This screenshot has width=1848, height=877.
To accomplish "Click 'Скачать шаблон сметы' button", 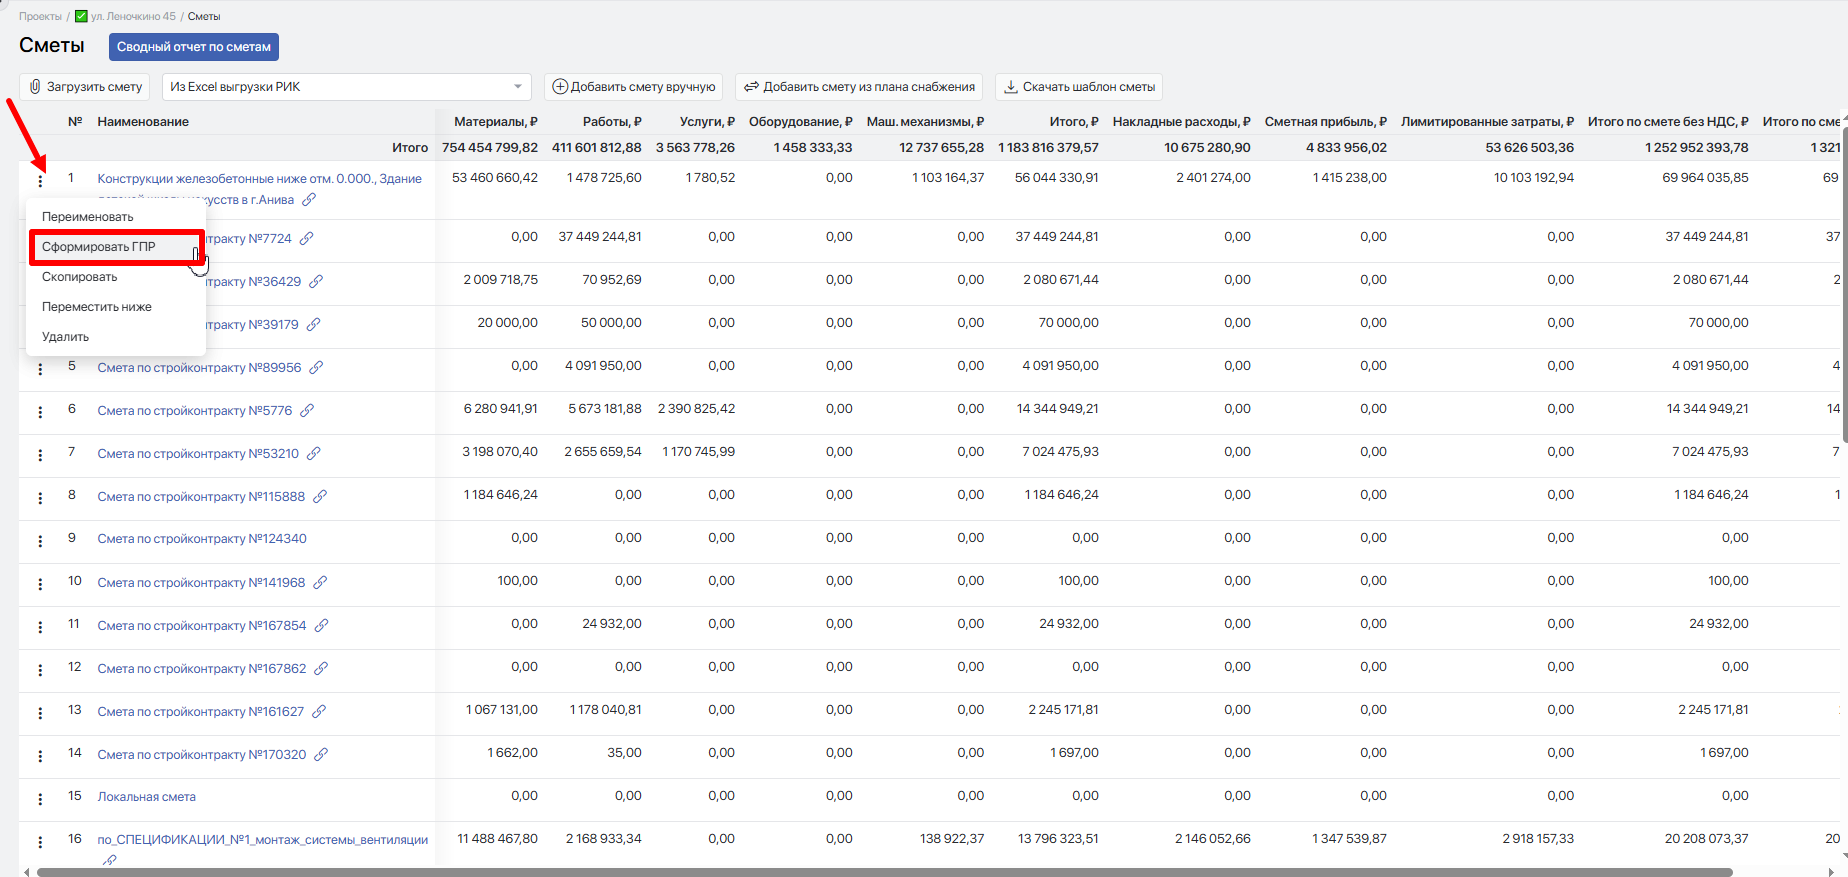I will 1079,87.
